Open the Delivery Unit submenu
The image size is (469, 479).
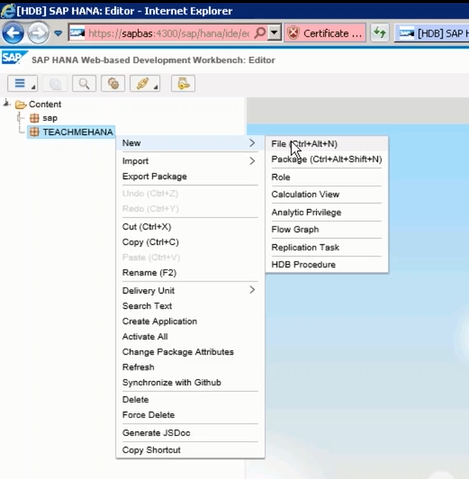tap(190, 290)
